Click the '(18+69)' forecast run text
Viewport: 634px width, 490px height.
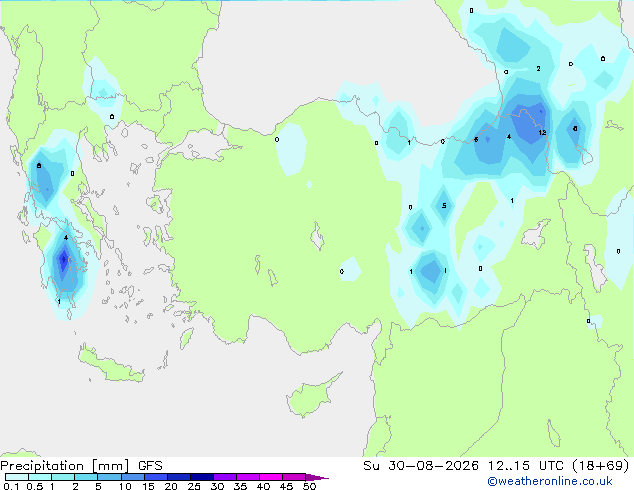pyautogui.click(x=601, y=466)
